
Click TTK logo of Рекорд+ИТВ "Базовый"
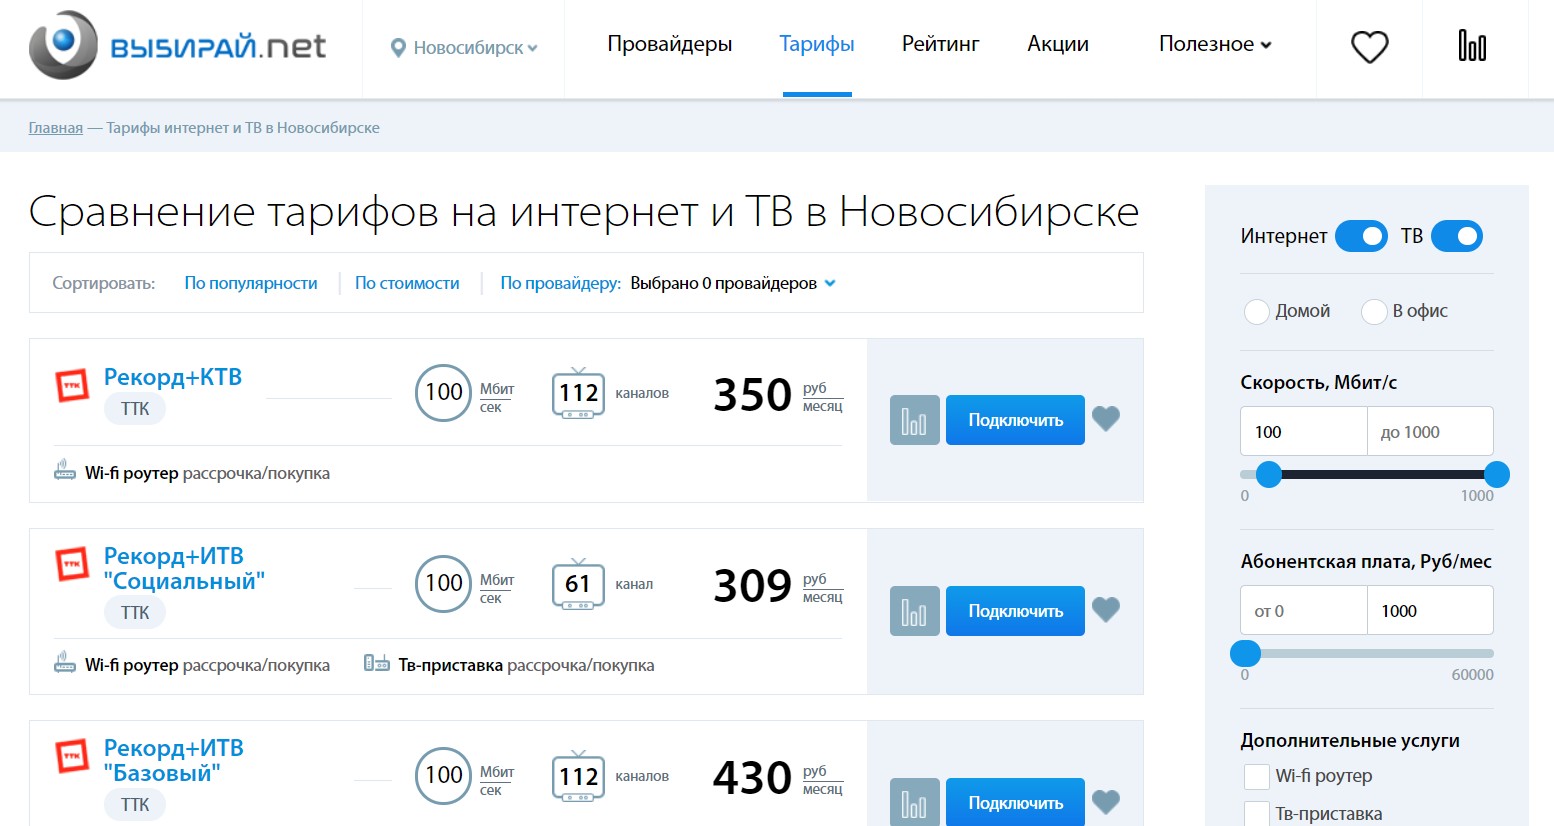click(x=72, y=757)
